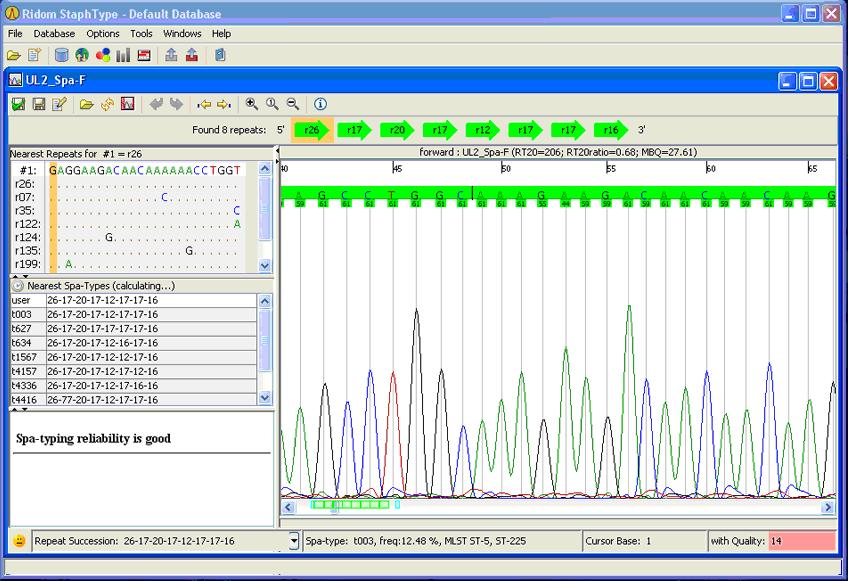Select the highlighted r26 repeat arrow
Screen dimensions: 848x581
(312, 130)
